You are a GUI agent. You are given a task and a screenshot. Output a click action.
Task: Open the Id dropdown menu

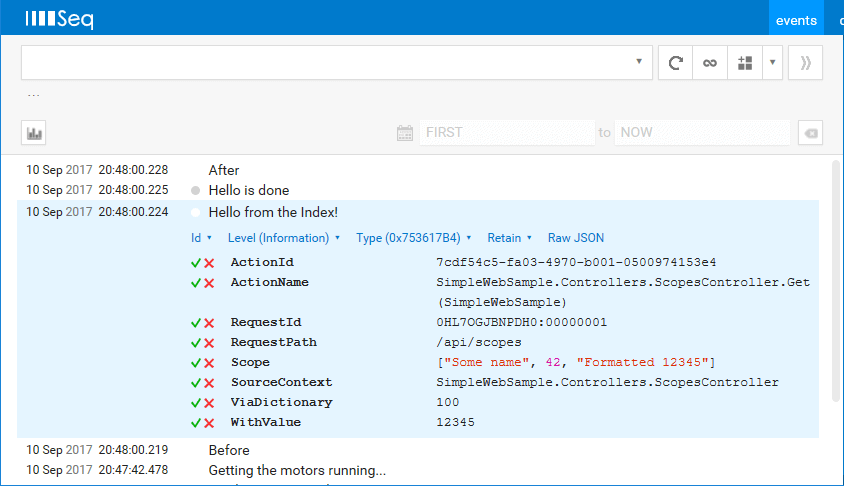point(201,238)
